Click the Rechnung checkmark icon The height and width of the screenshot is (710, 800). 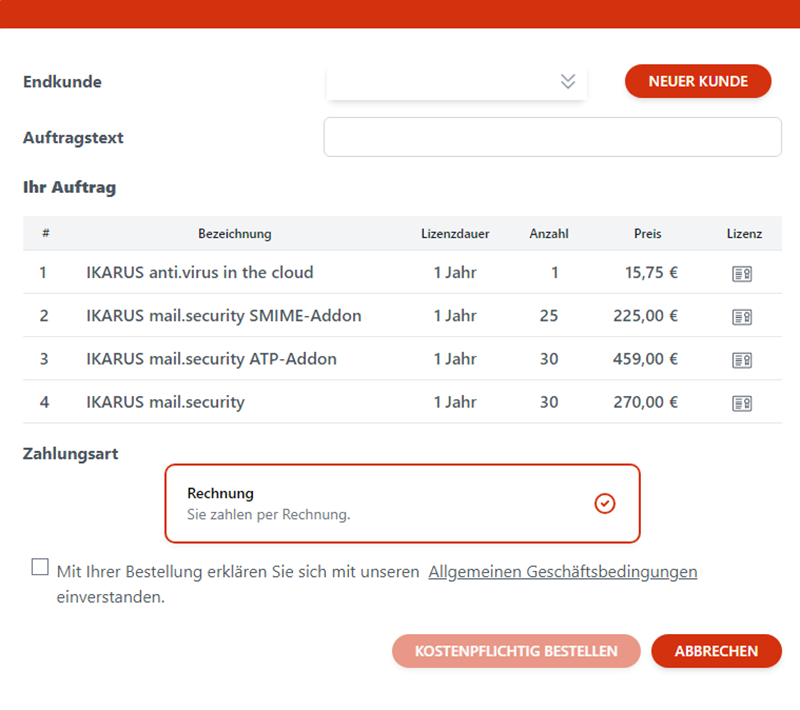605,503
